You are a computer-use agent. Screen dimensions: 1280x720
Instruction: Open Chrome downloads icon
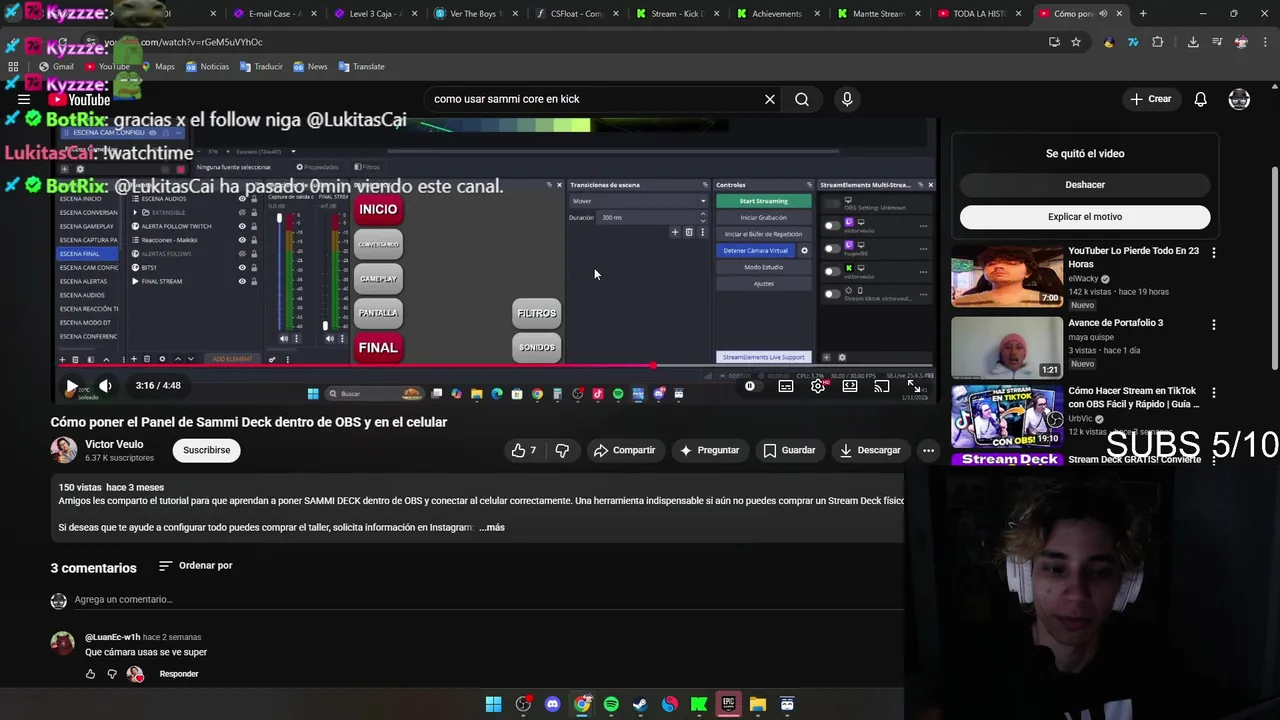click(x=1193, y=42)
